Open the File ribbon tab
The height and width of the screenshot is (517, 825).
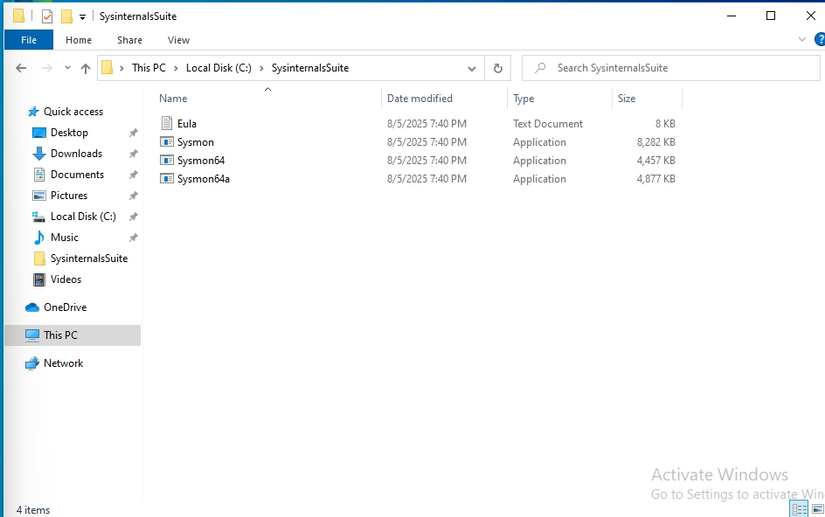click(28, 40)
